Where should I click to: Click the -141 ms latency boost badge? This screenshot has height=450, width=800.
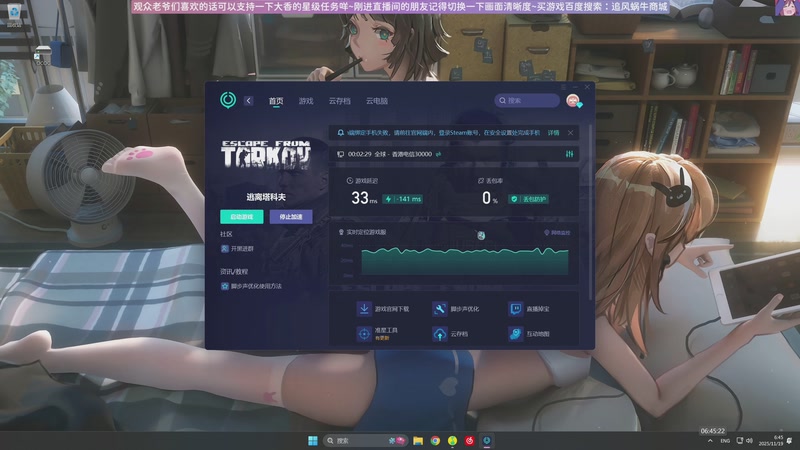click(x=403, y=199)
